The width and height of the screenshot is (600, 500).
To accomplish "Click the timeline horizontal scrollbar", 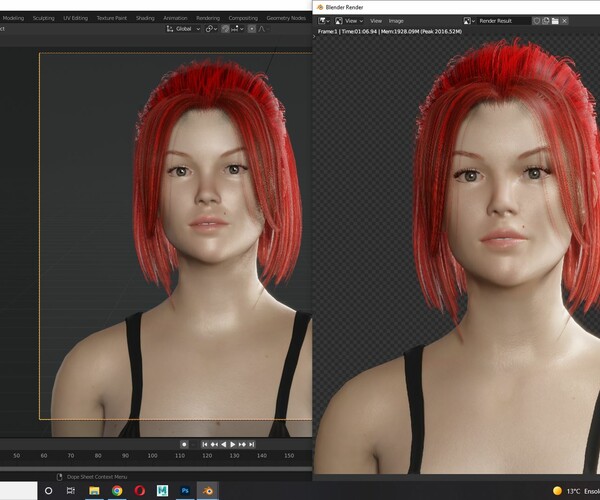I will (x=156, y=468).
